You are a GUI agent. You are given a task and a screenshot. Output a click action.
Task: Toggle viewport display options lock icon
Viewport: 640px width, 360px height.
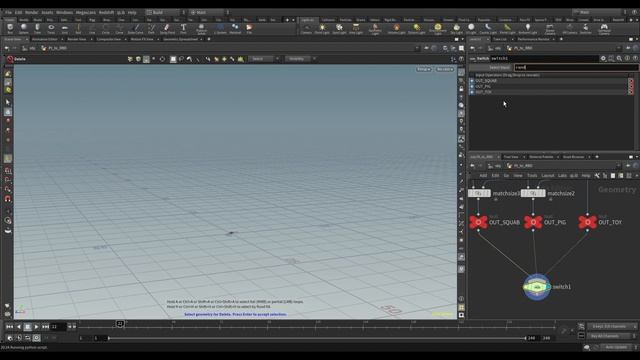(x=461, y=89)
